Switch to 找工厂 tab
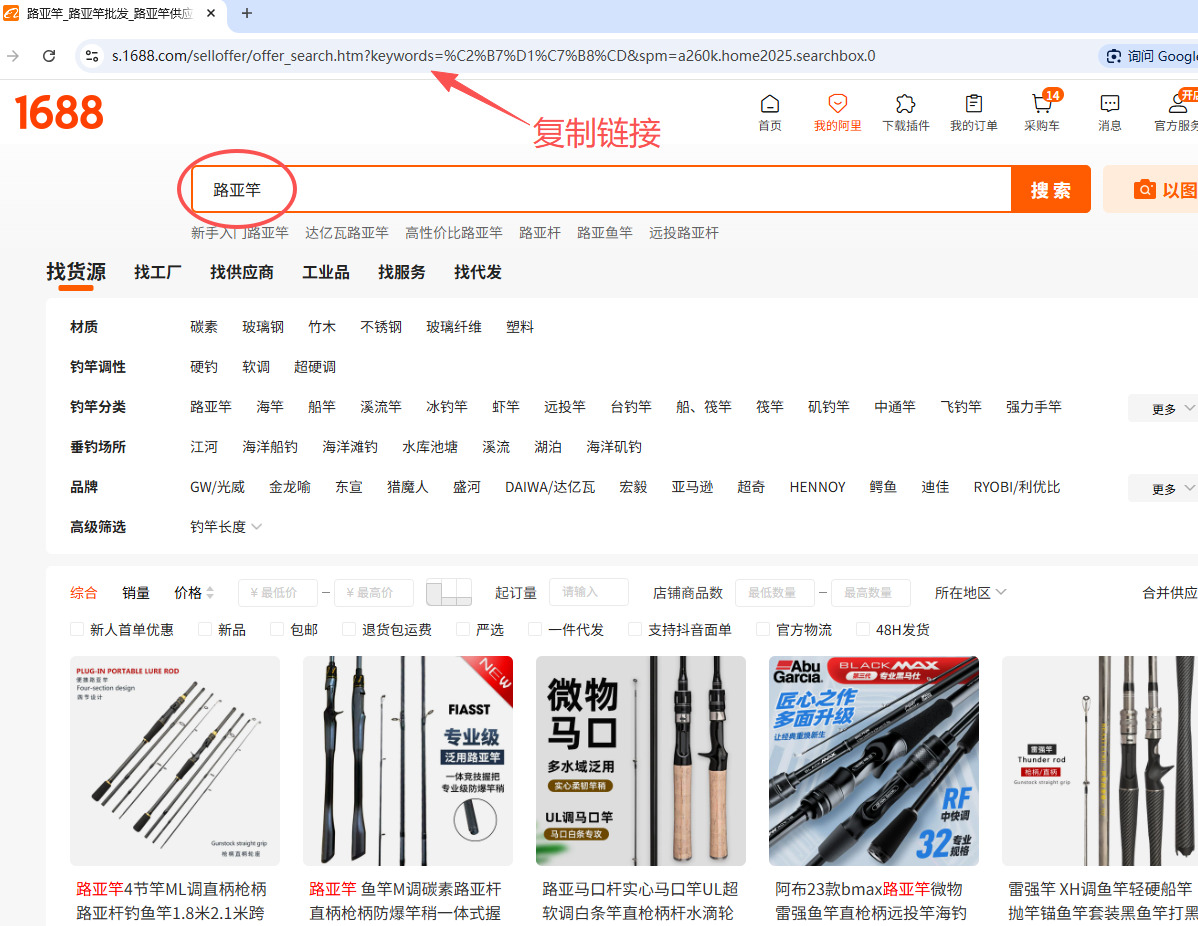1198x926 pixels. click(x=157, y=272)
